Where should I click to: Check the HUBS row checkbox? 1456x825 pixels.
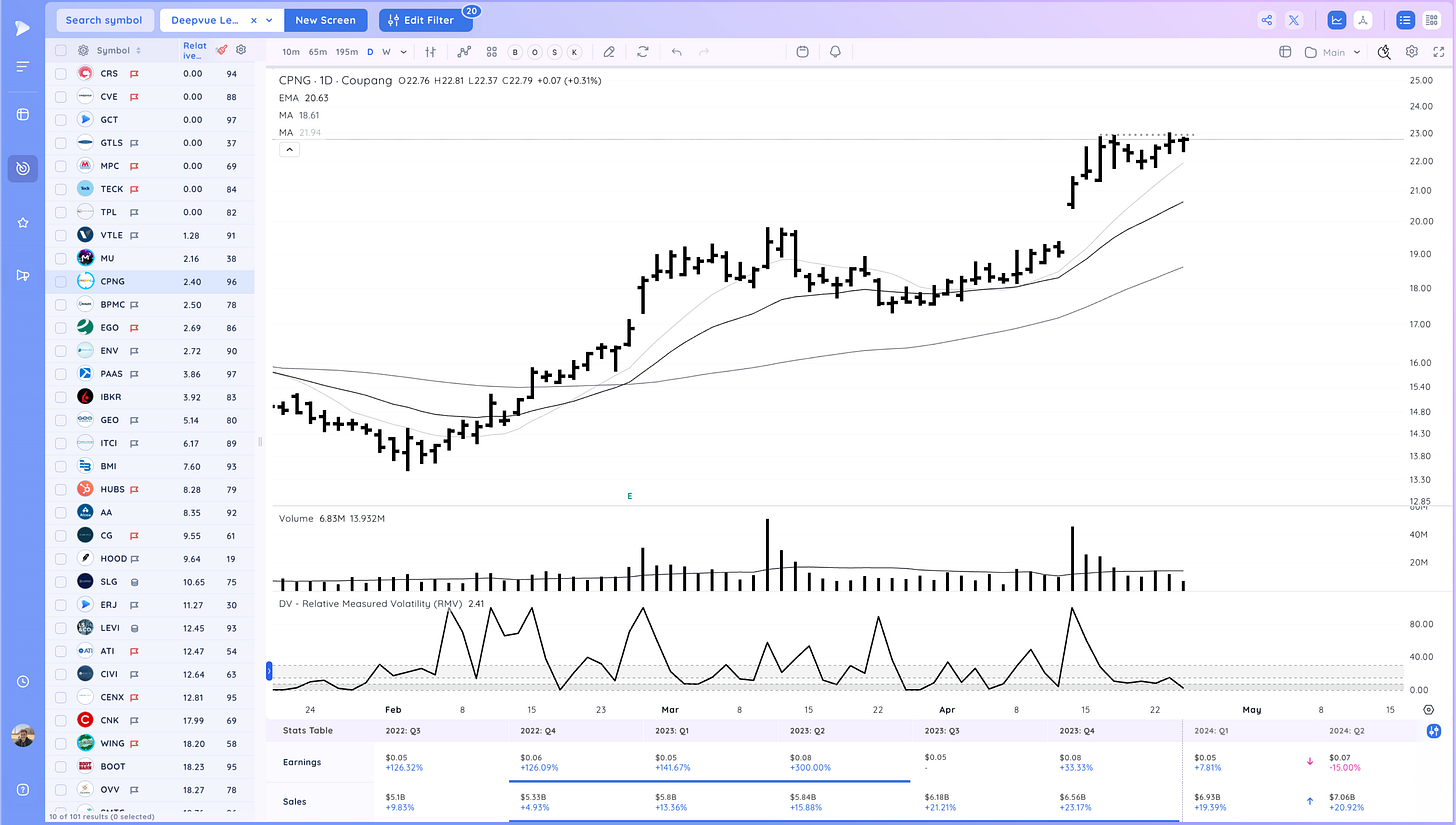point(61,489)
